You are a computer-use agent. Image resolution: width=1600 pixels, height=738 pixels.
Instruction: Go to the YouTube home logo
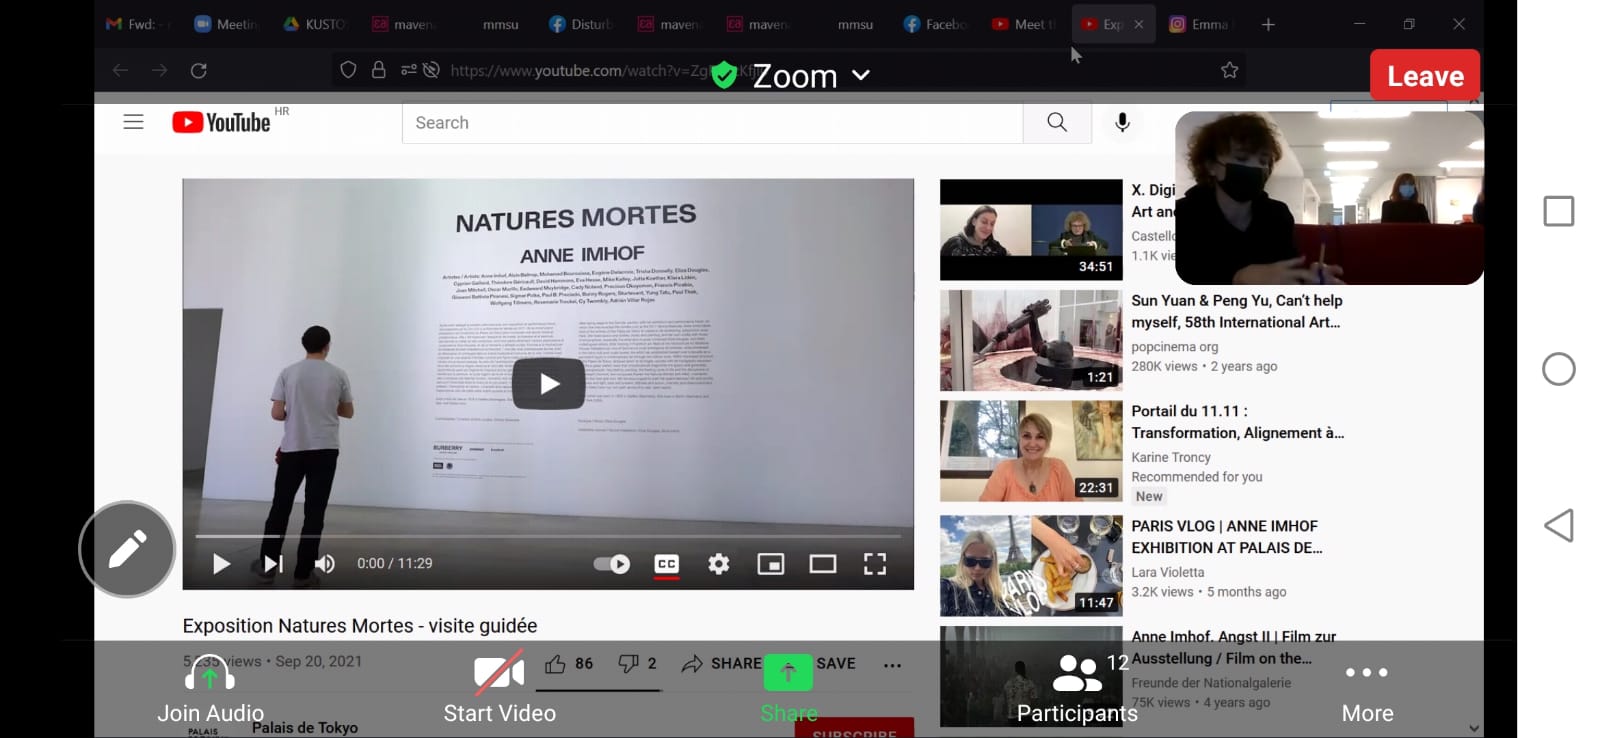[221, 122]
